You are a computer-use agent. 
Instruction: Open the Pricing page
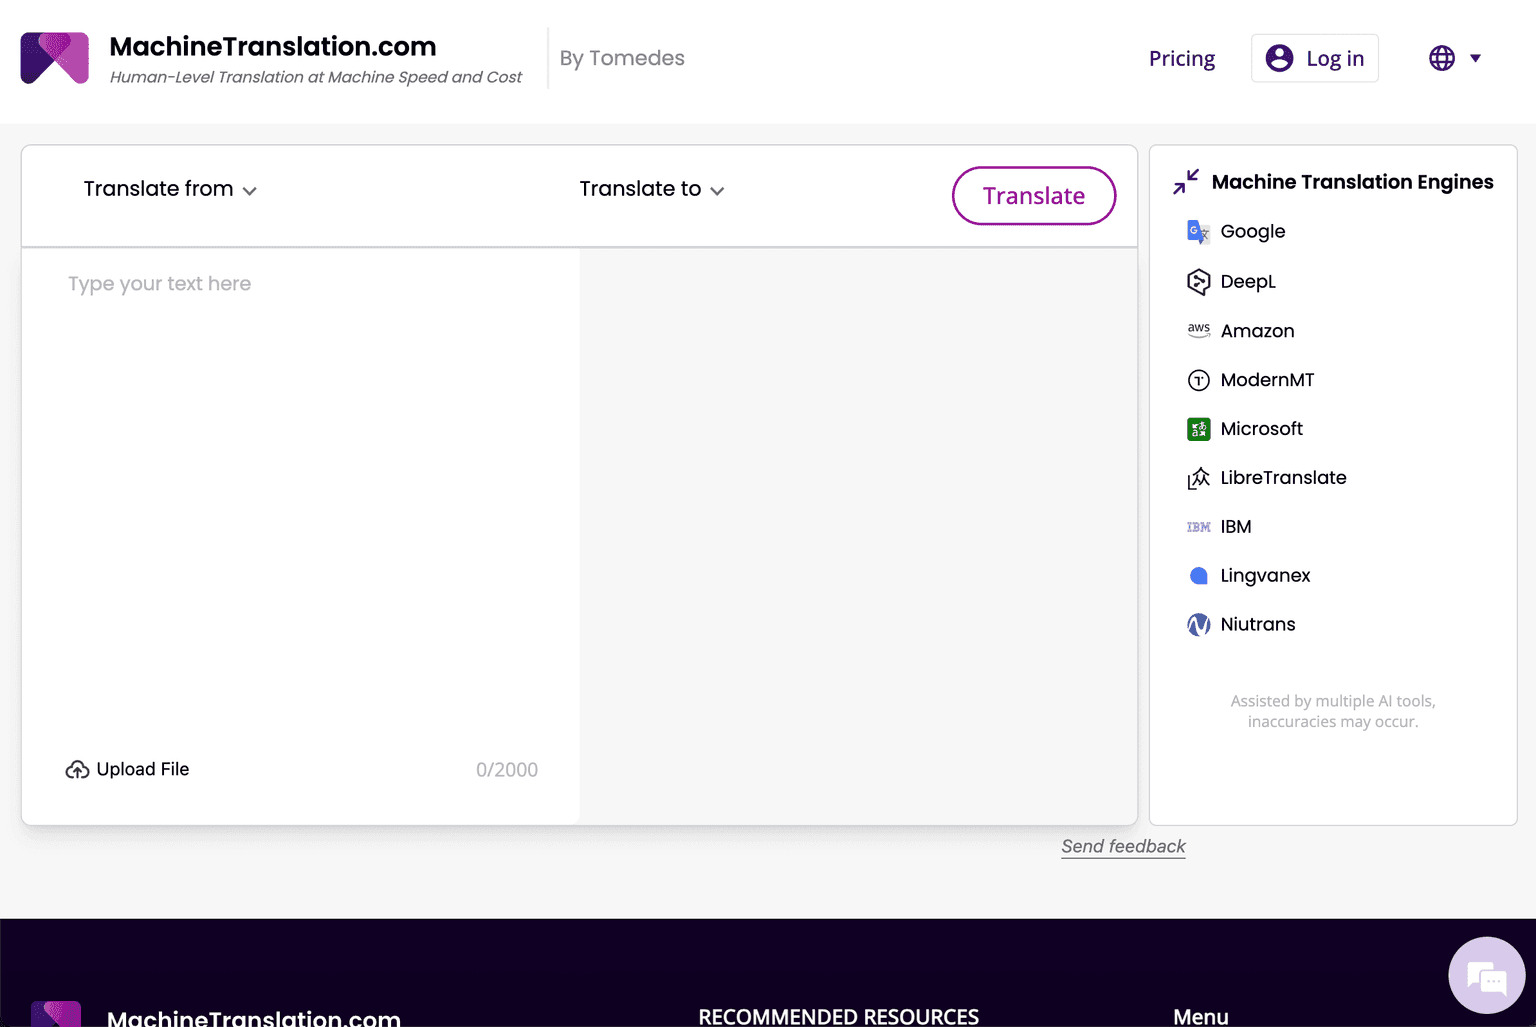[x=1182, y=58]
